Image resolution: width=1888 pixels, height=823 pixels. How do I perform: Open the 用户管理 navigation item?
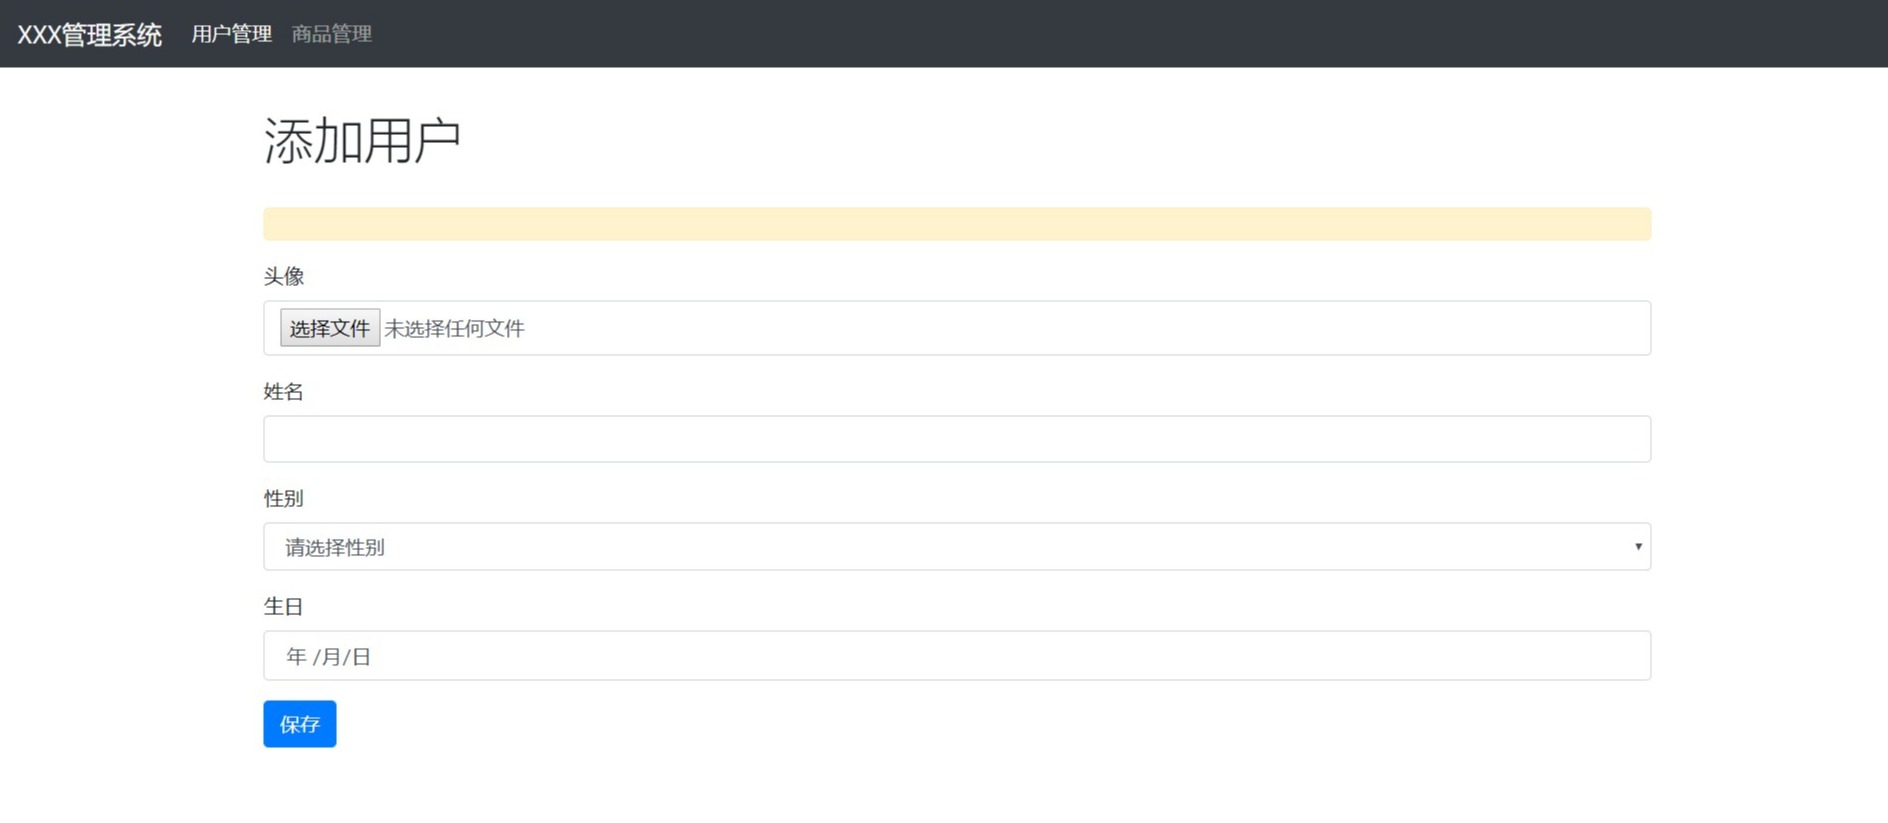[231, 34]
